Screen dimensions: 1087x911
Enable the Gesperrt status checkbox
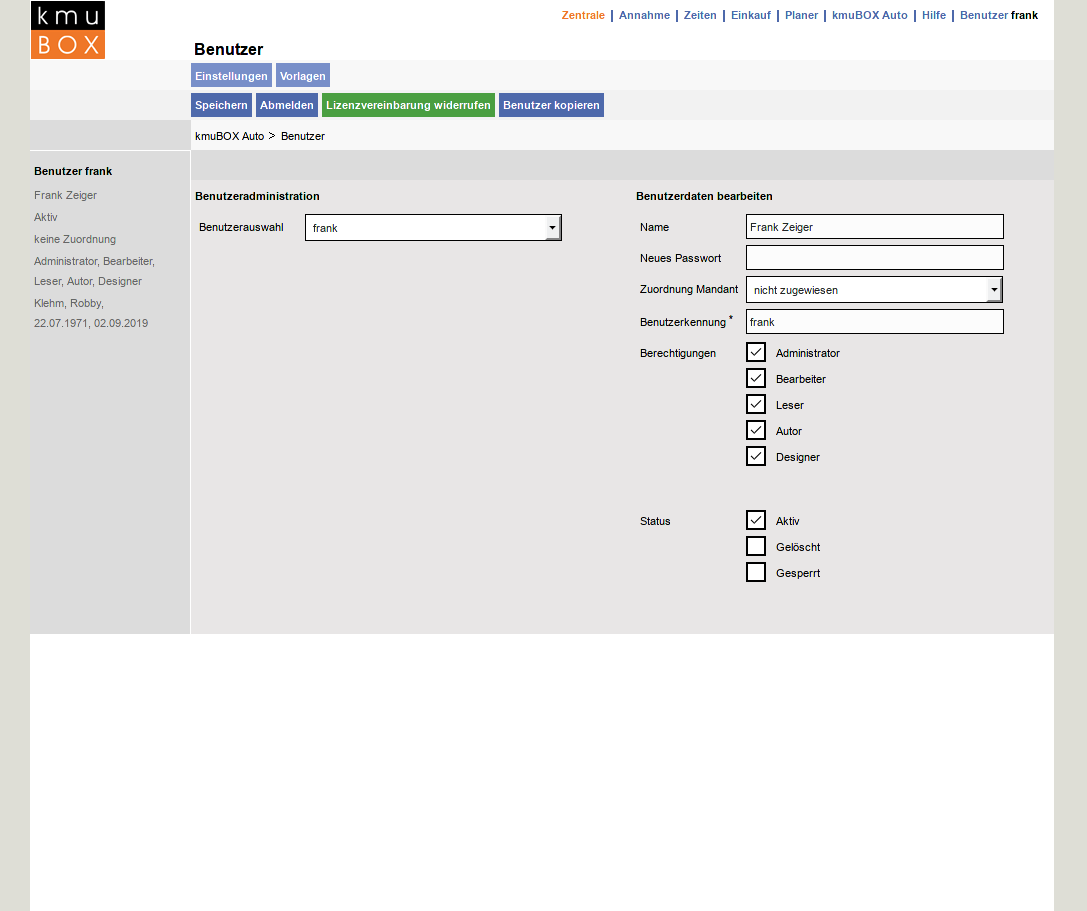[756, 572]
